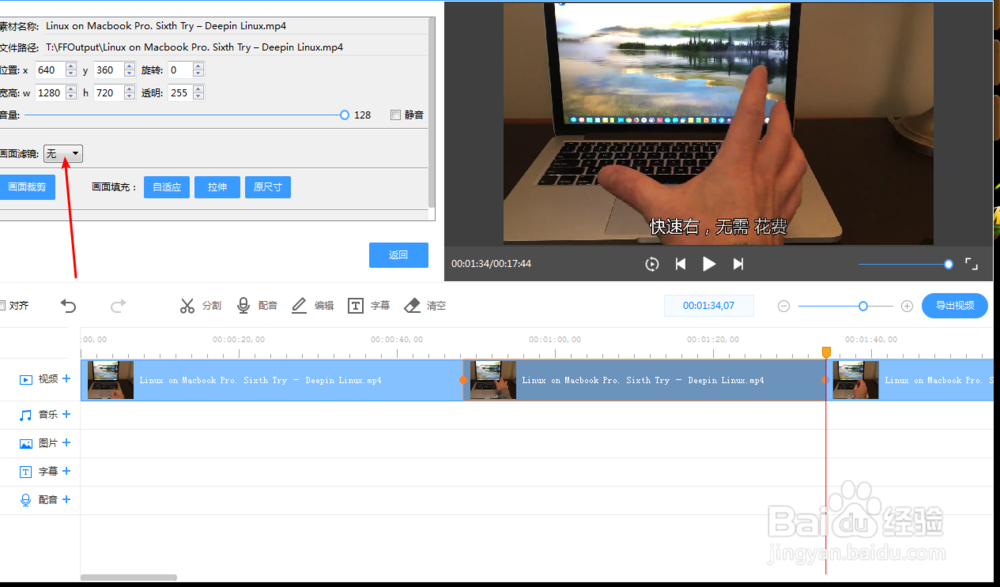
Task: Click the eraser clear tool
Action: [x=412, y=306]
